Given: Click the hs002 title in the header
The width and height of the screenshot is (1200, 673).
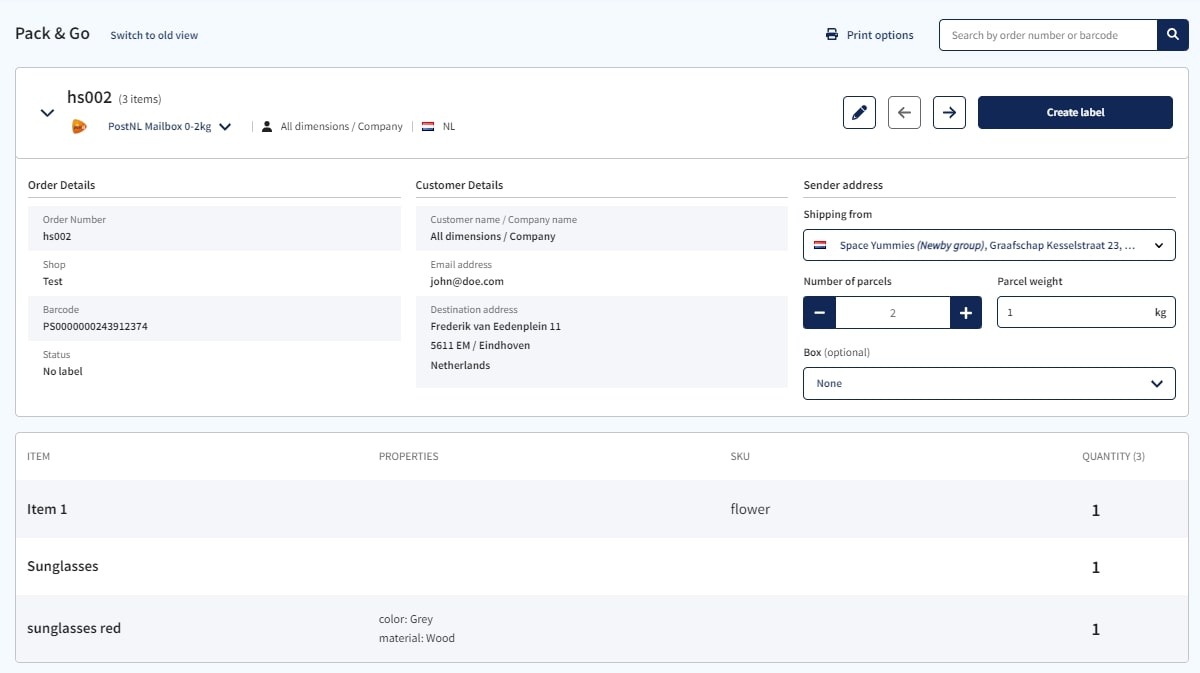Looking at the screenshot, I should pyautogui.click(x=89, y=97).
